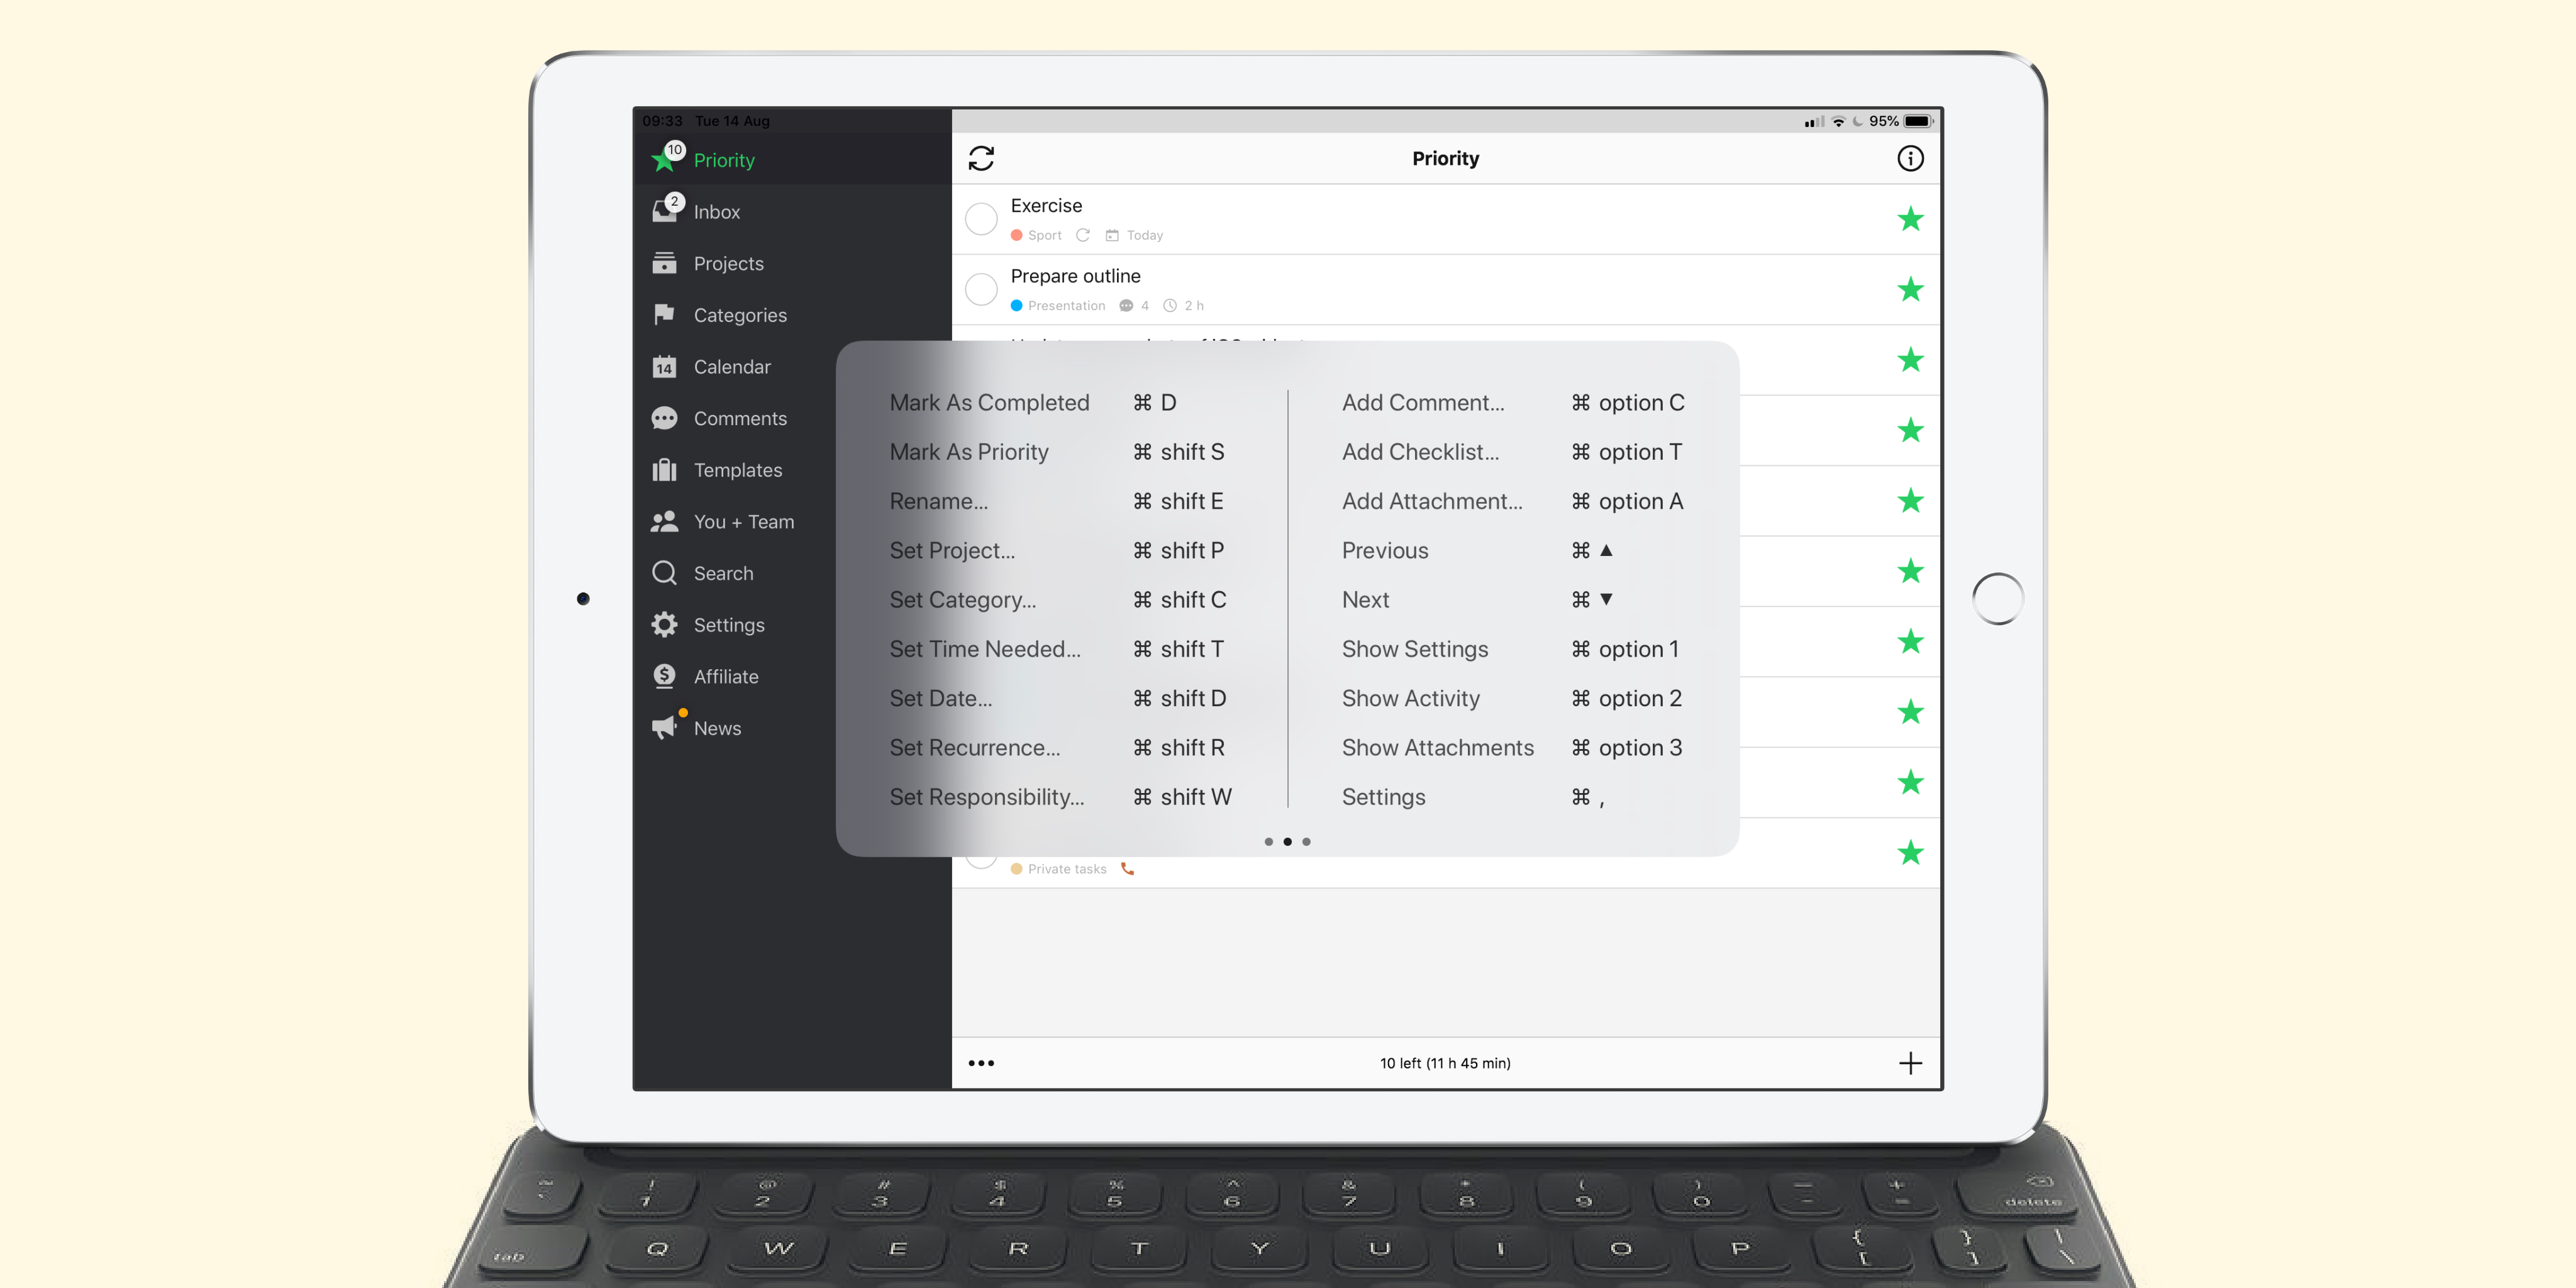The height and width of the screenshot is (1288, 2576).
Task: Toggle completion for Exercise task
Action: (982, 218)
